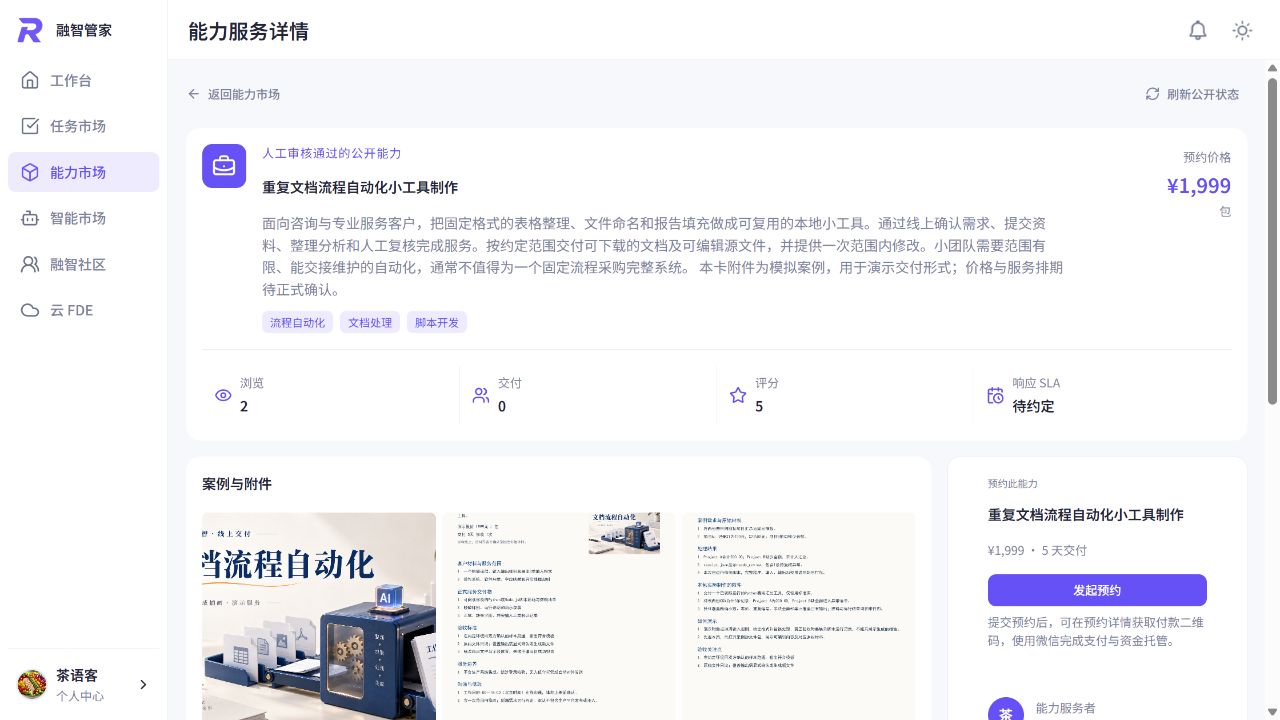Click the 脚本开发 tag
The width and height of the screenshot is (1280, 720).
(437, 322)
